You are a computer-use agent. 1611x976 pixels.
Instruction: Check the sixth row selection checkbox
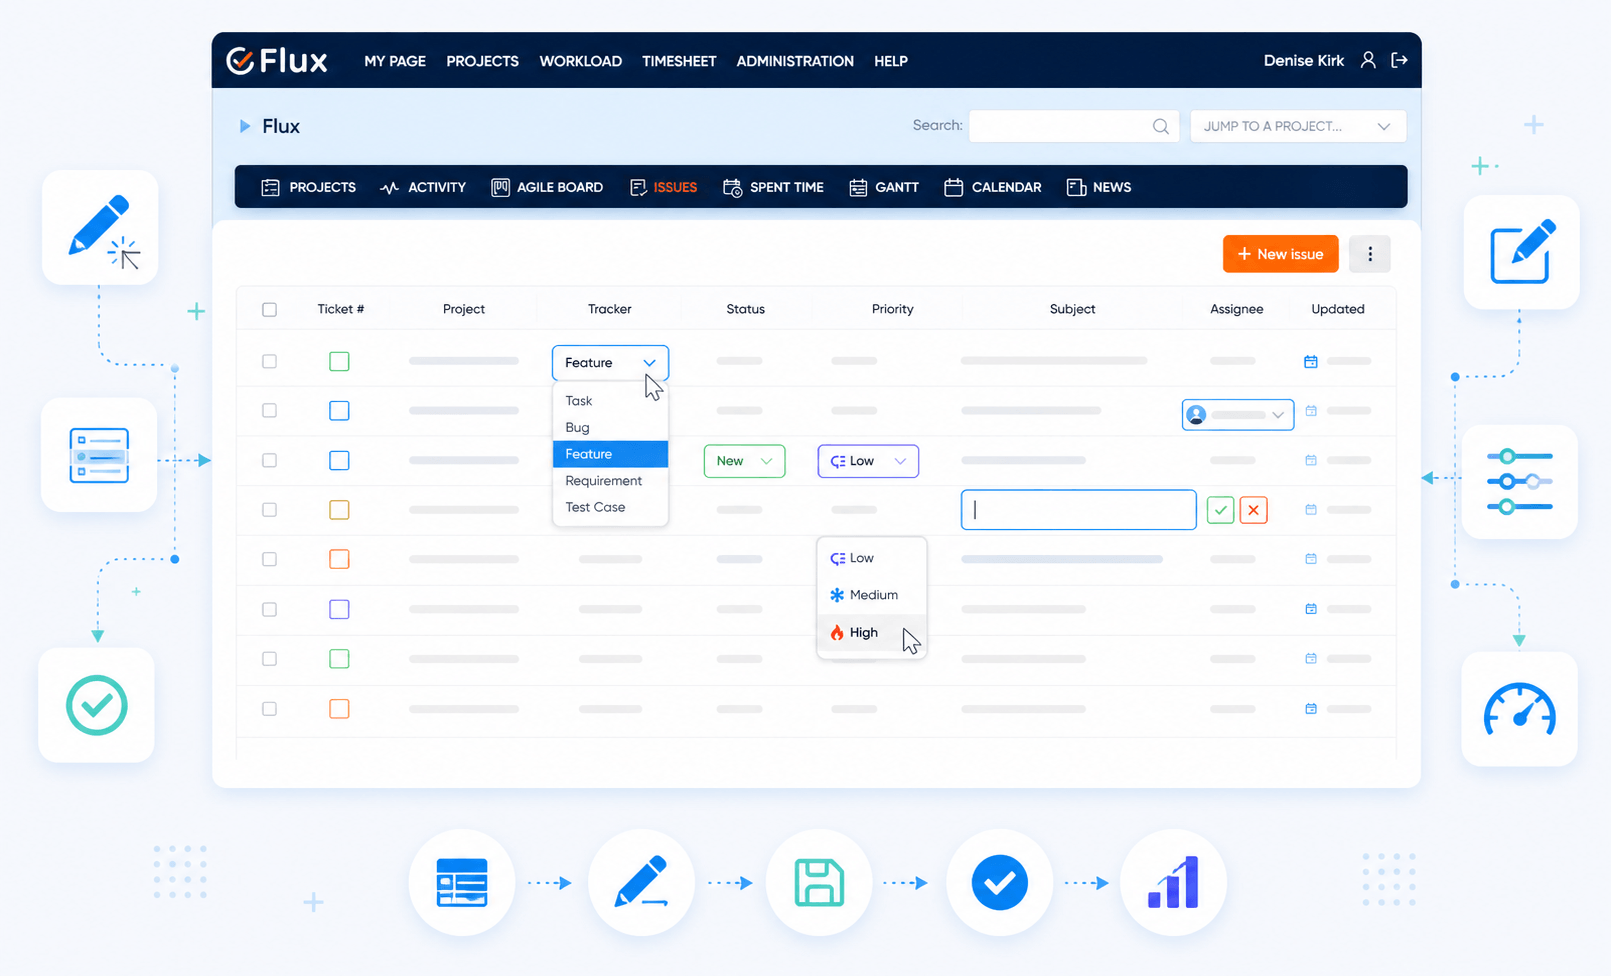click(x=269, y=609)
